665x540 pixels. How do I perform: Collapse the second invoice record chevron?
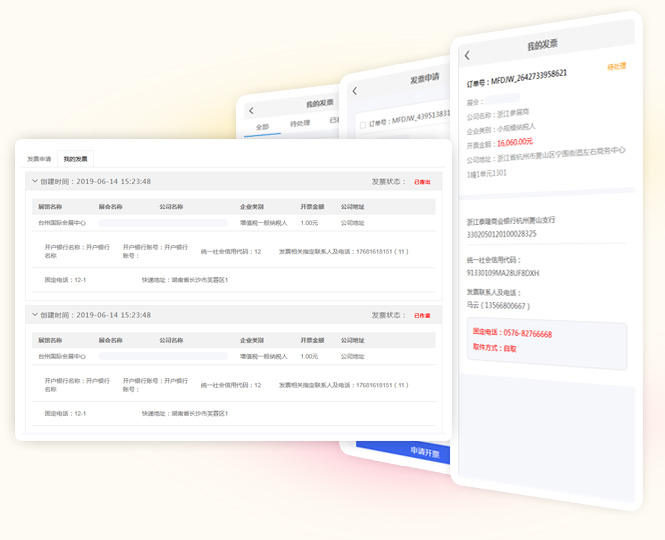point(35,314)
